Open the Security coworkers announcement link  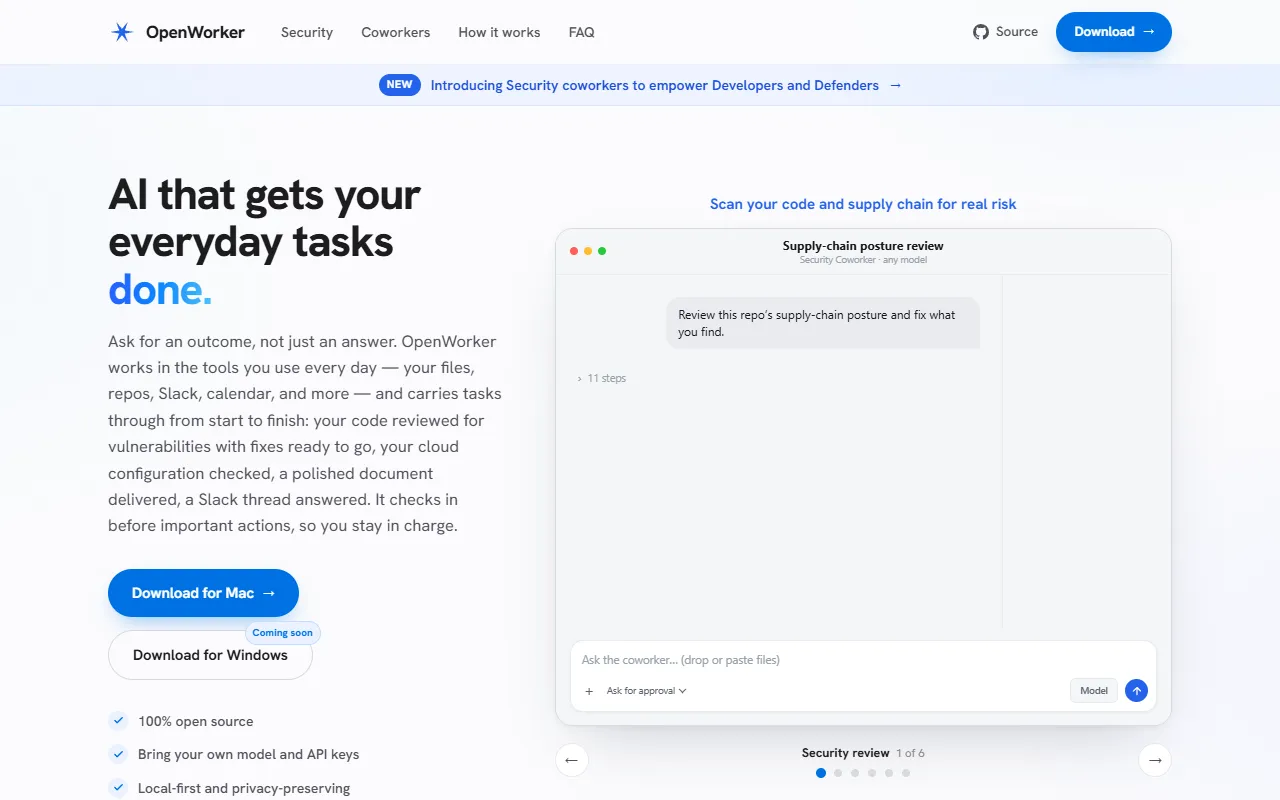click(655, 85)
